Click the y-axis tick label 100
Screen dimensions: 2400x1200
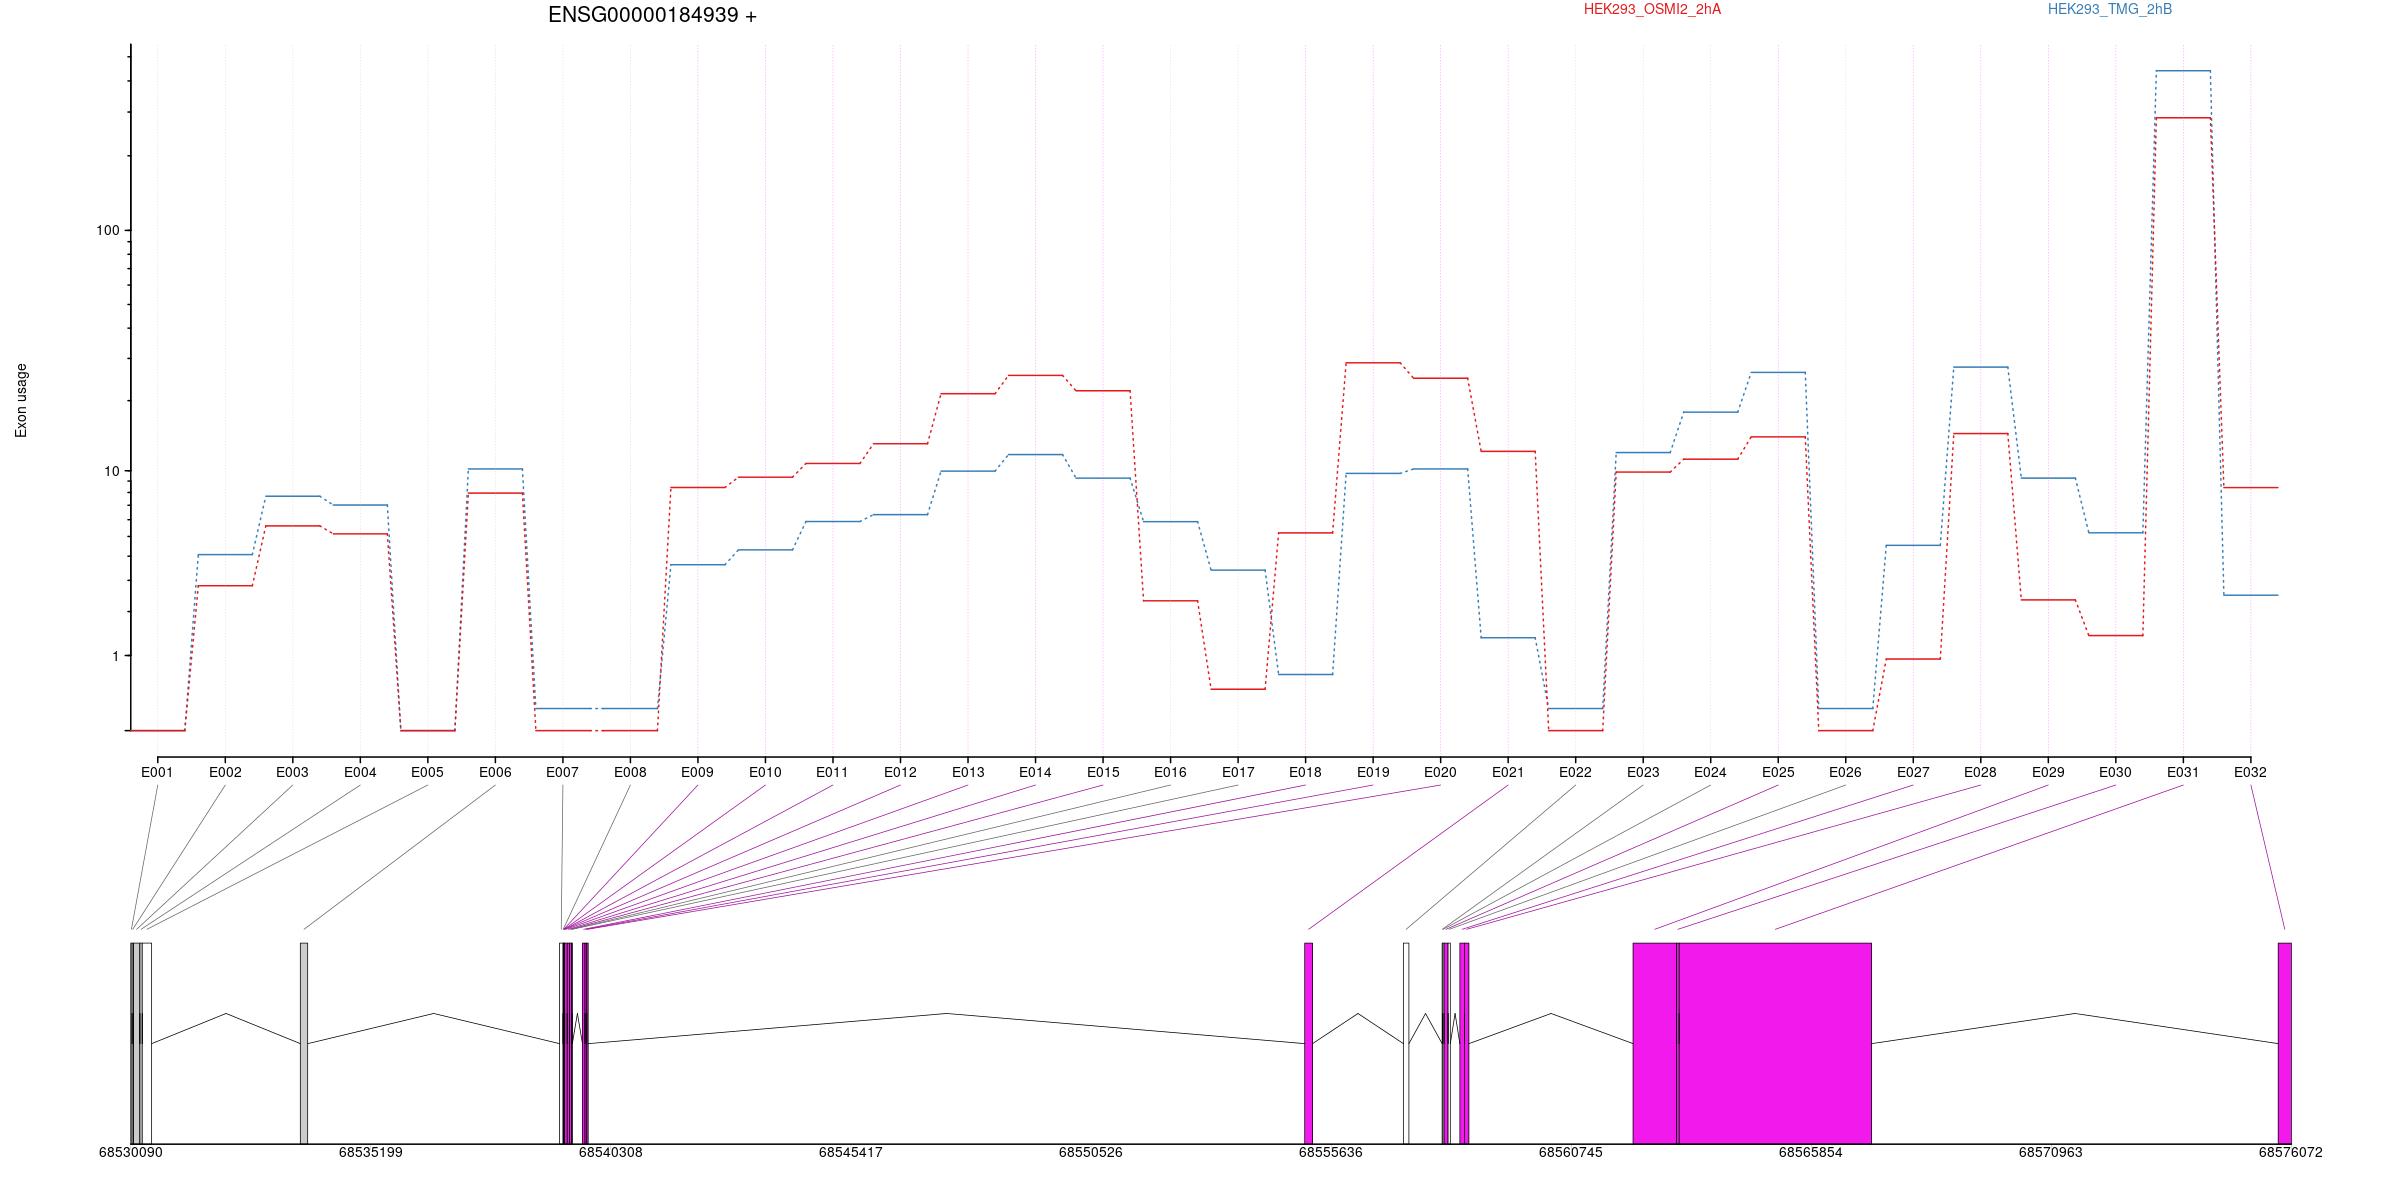tap(107, 230)
